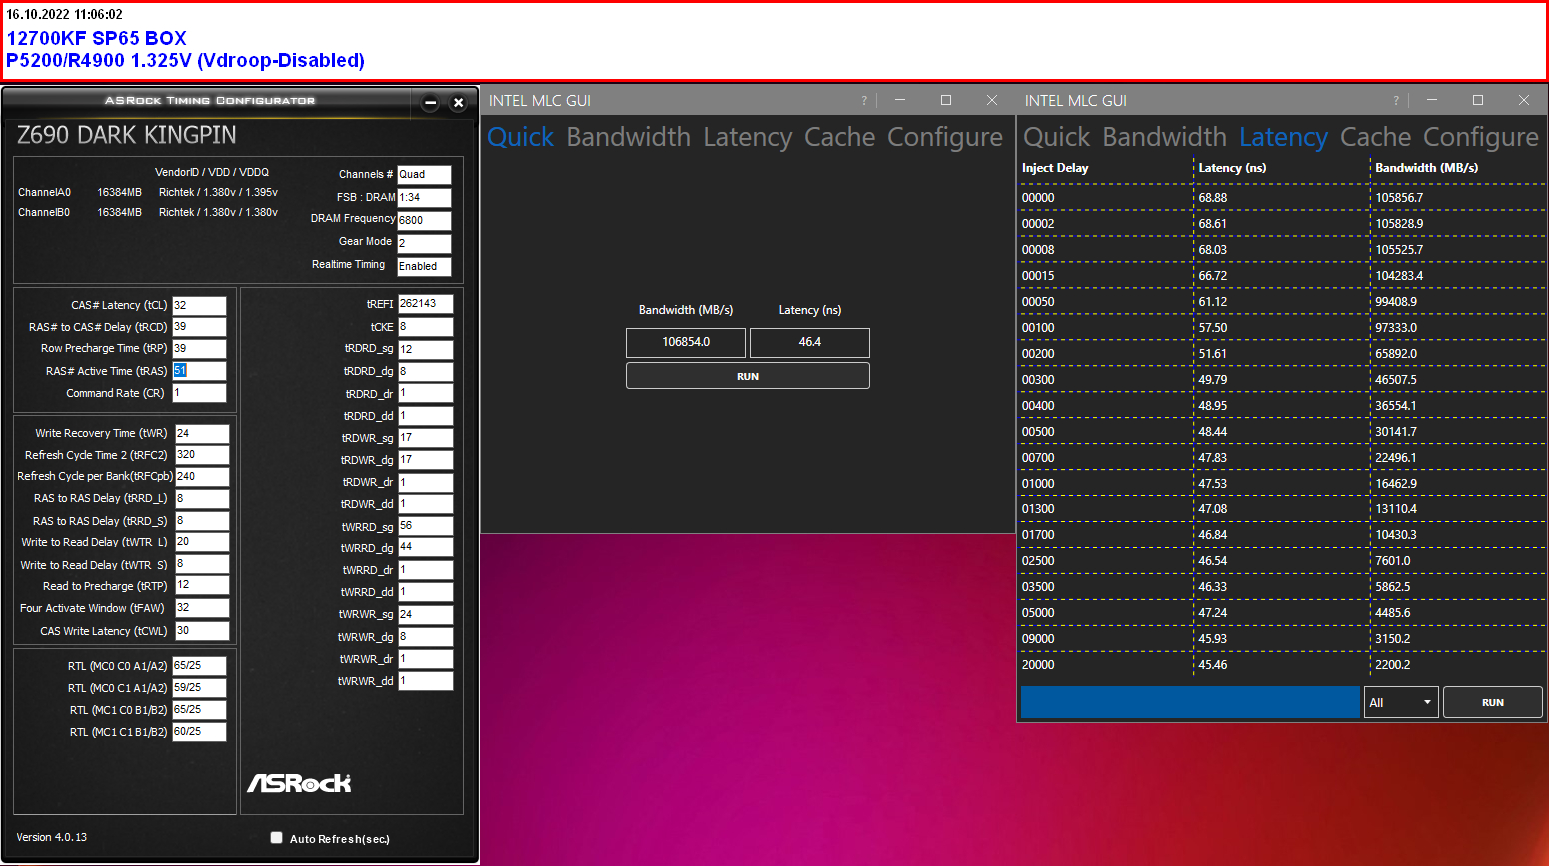Switch to the Latency tab in the MLC window showing Quick results
Screen dimensions: 1549x866
click(747, 137)
